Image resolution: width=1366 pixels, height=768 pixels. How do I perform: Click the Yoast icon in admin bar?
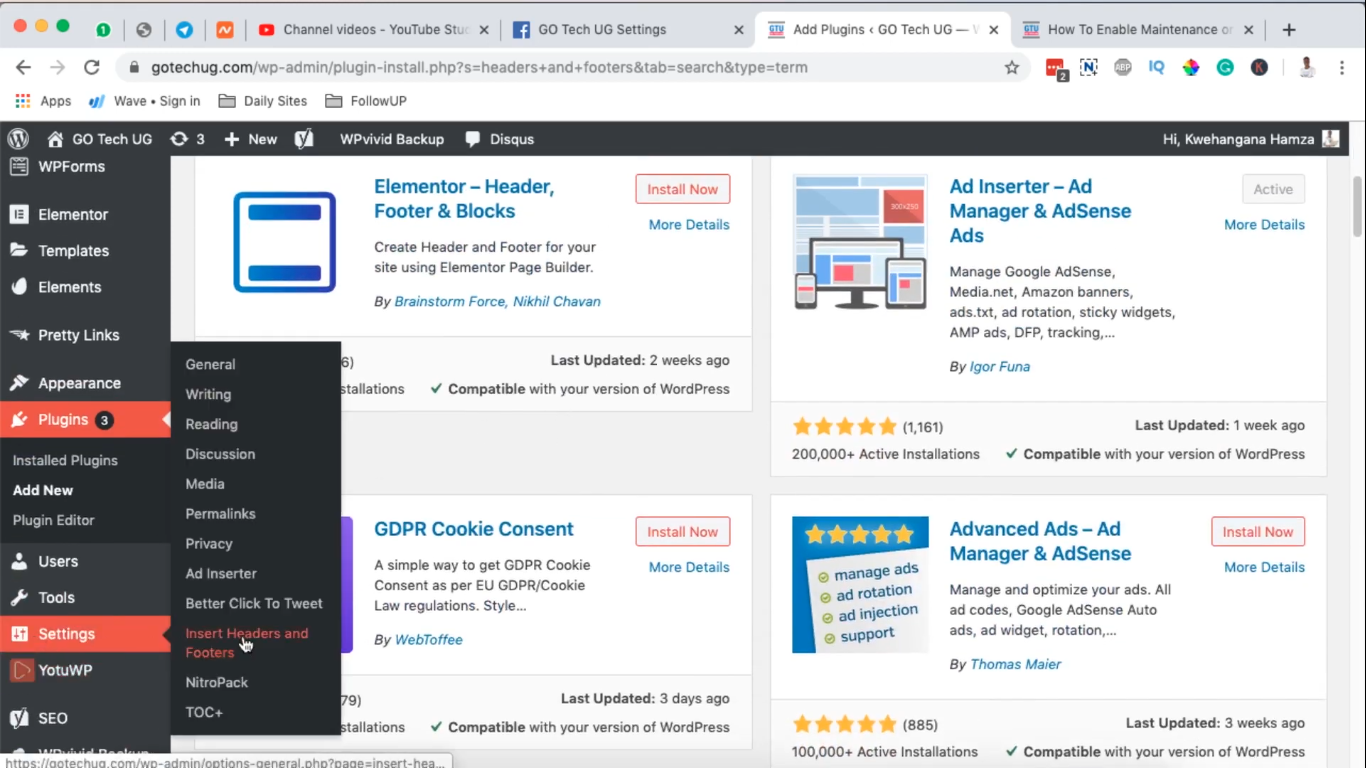pyautogui.click(x=304, y=139)
